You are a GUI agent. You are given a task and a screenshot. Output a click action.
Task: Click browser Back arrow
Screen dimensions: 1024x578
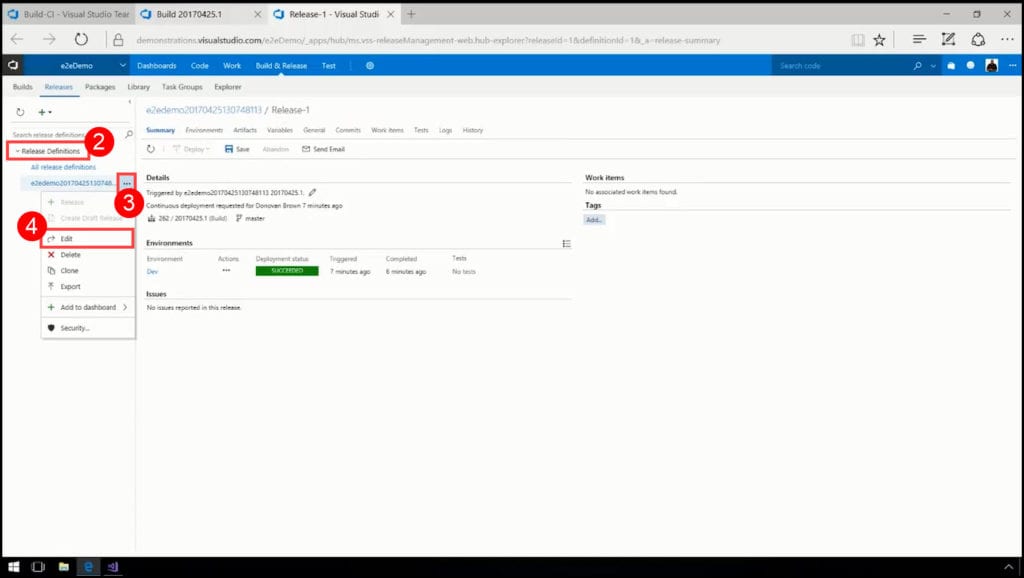click(x=17, y=40)
